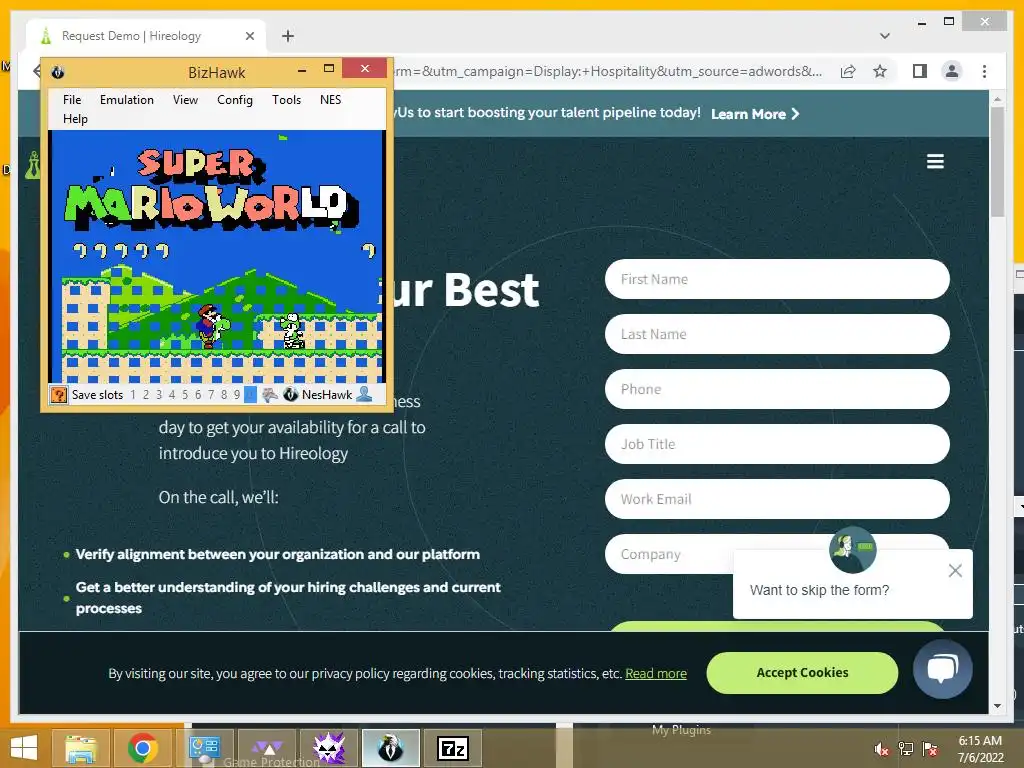Viewport: 1024px width, 768px height.
Task: Expand Chrome tab search dropdown arrow
Action: pos(885,36)
